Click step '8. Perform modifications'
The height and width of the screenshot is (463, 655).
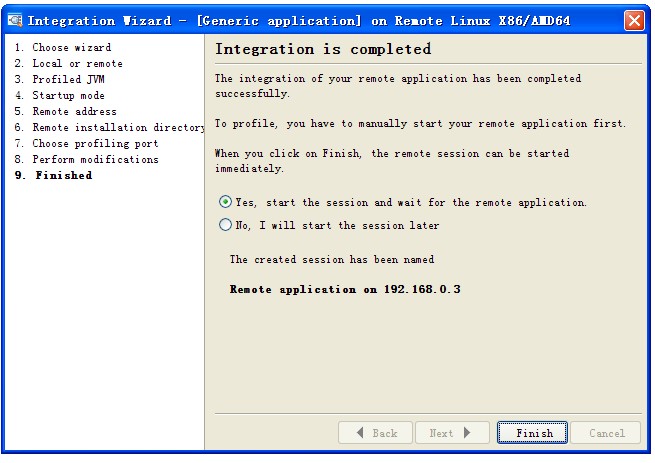pyautogui.click(x=86, y=159)
